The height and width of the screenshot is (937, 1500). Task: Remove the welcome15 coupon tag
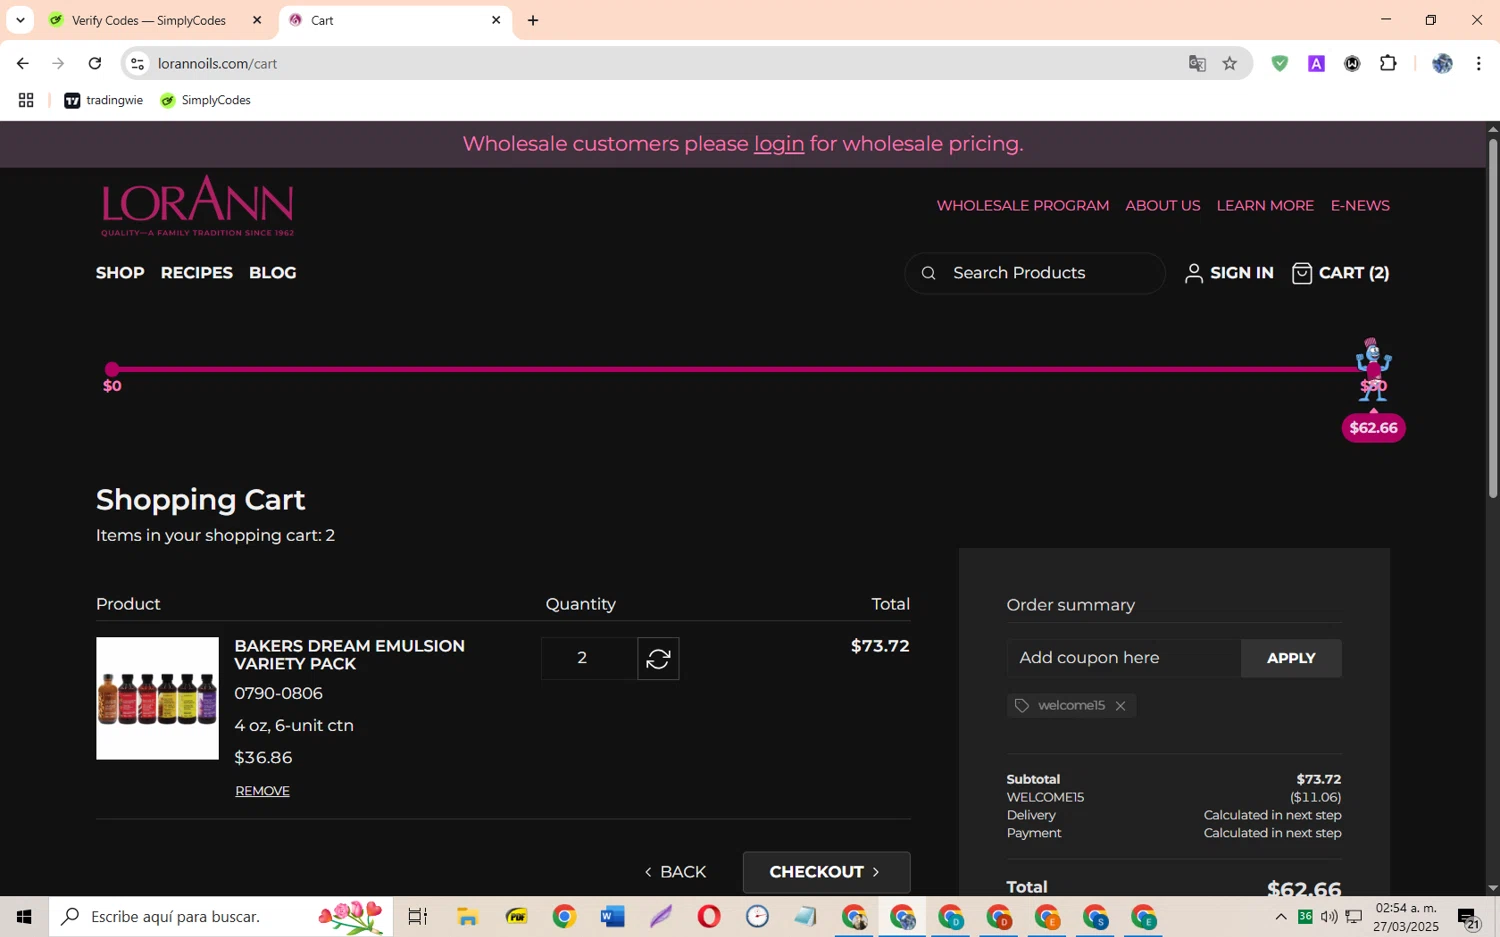(x=1120, y=706)
